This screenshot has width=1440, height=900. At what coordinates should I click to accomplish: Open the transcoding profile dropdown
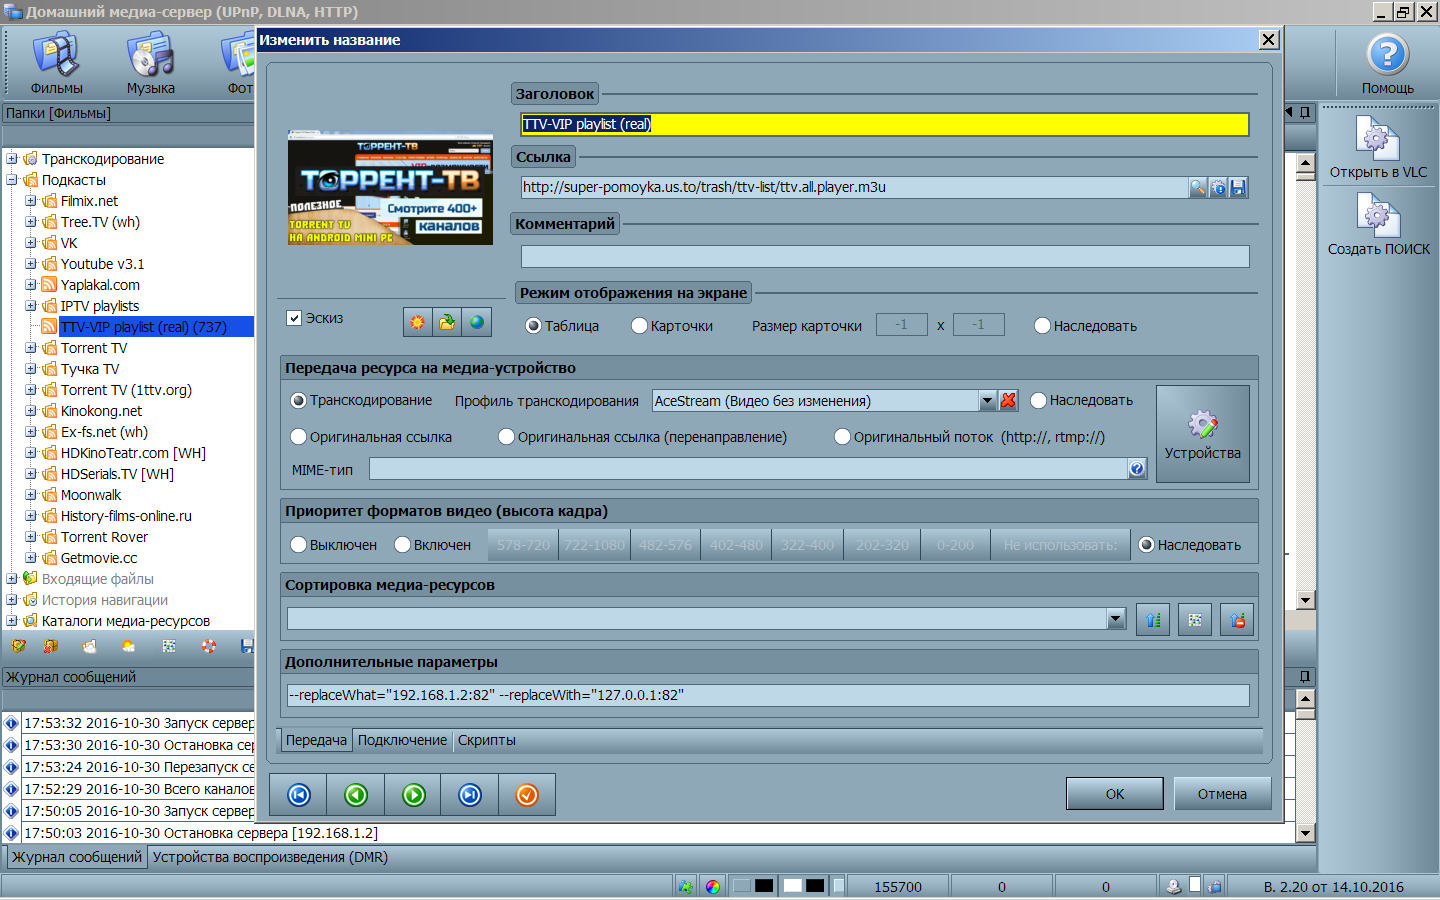pyautogui.click(x=987, y=401)
